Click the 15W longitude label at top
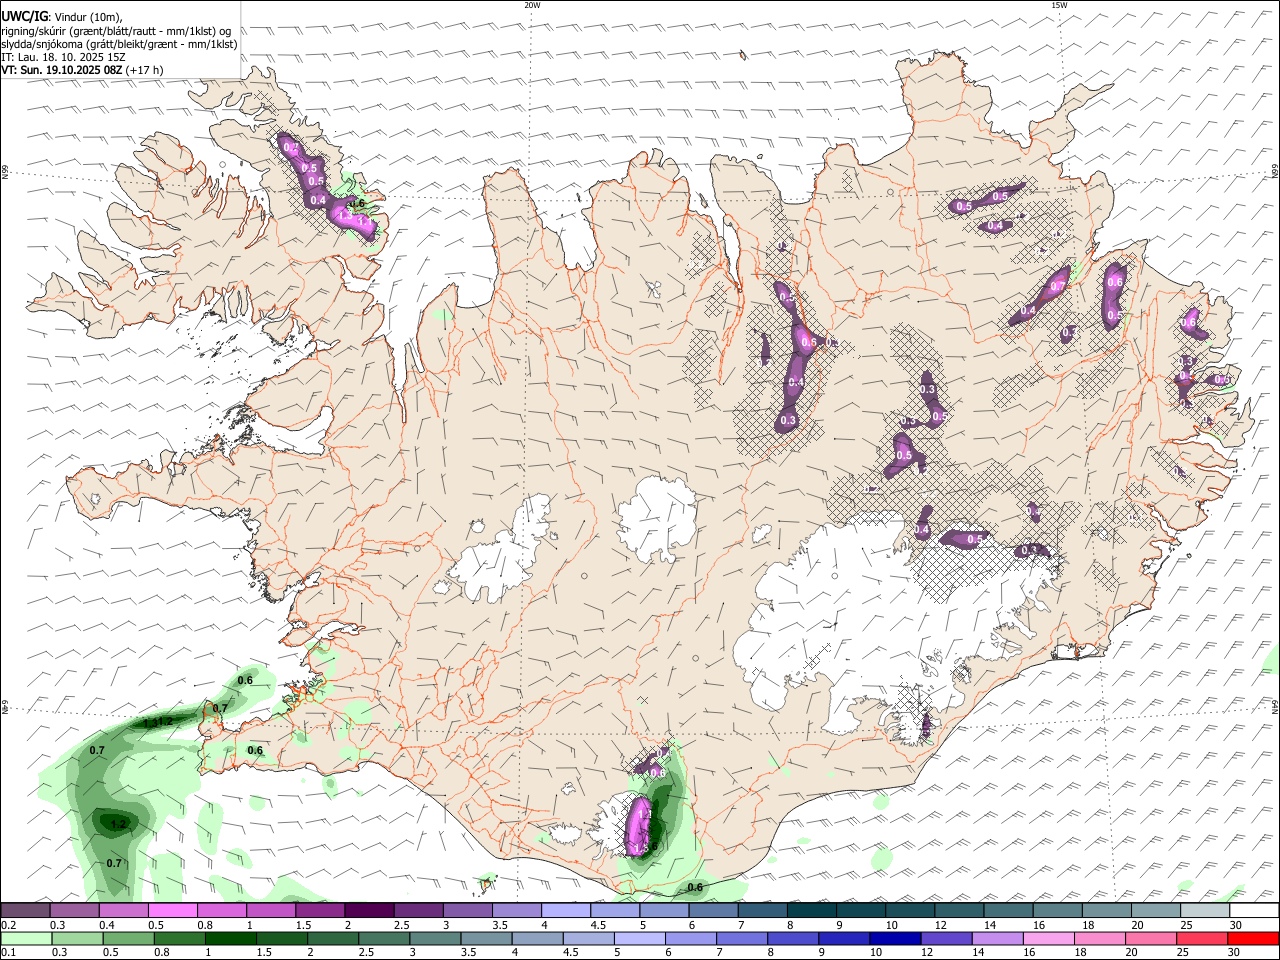The height and width of the screenshot is (960, 1280). [1059, 5]
